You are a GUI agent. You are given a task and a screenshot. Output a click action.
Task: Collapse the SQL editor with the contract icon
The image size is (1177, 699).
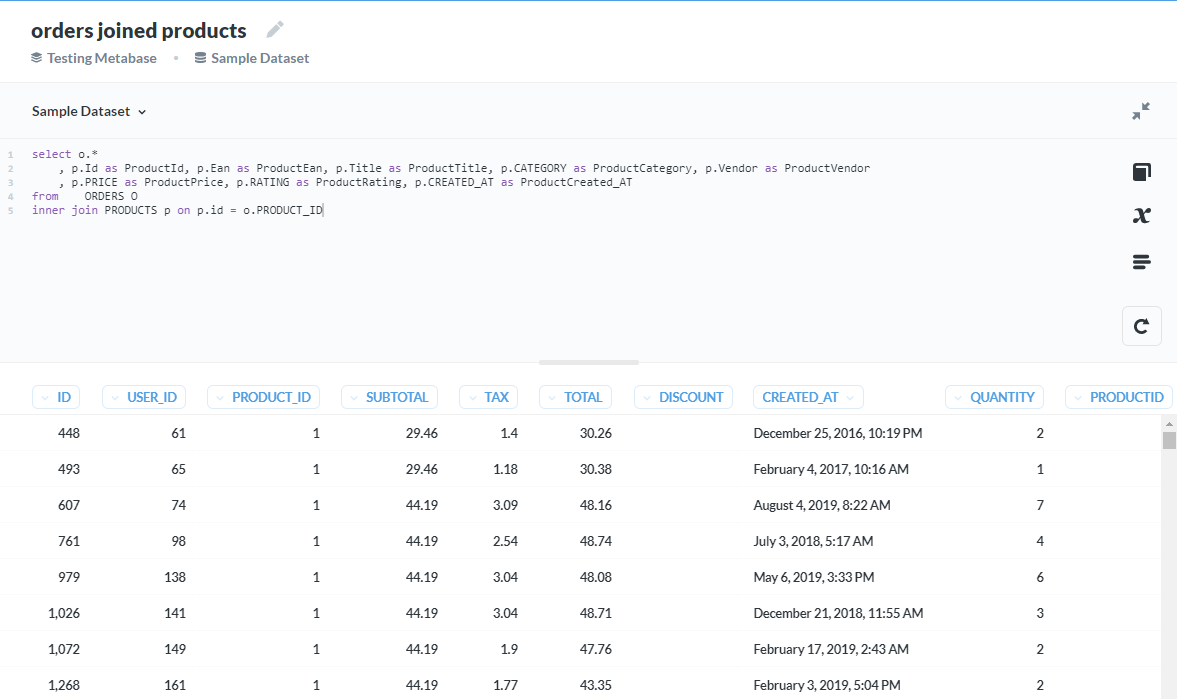1141,111
